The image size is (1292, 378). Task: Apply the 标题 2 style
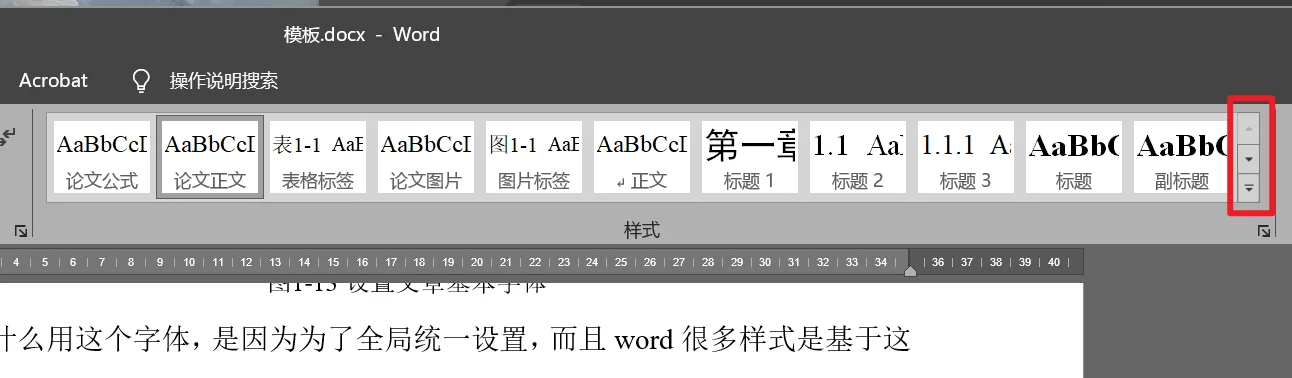pyautogui.click(x=858, y=156)
